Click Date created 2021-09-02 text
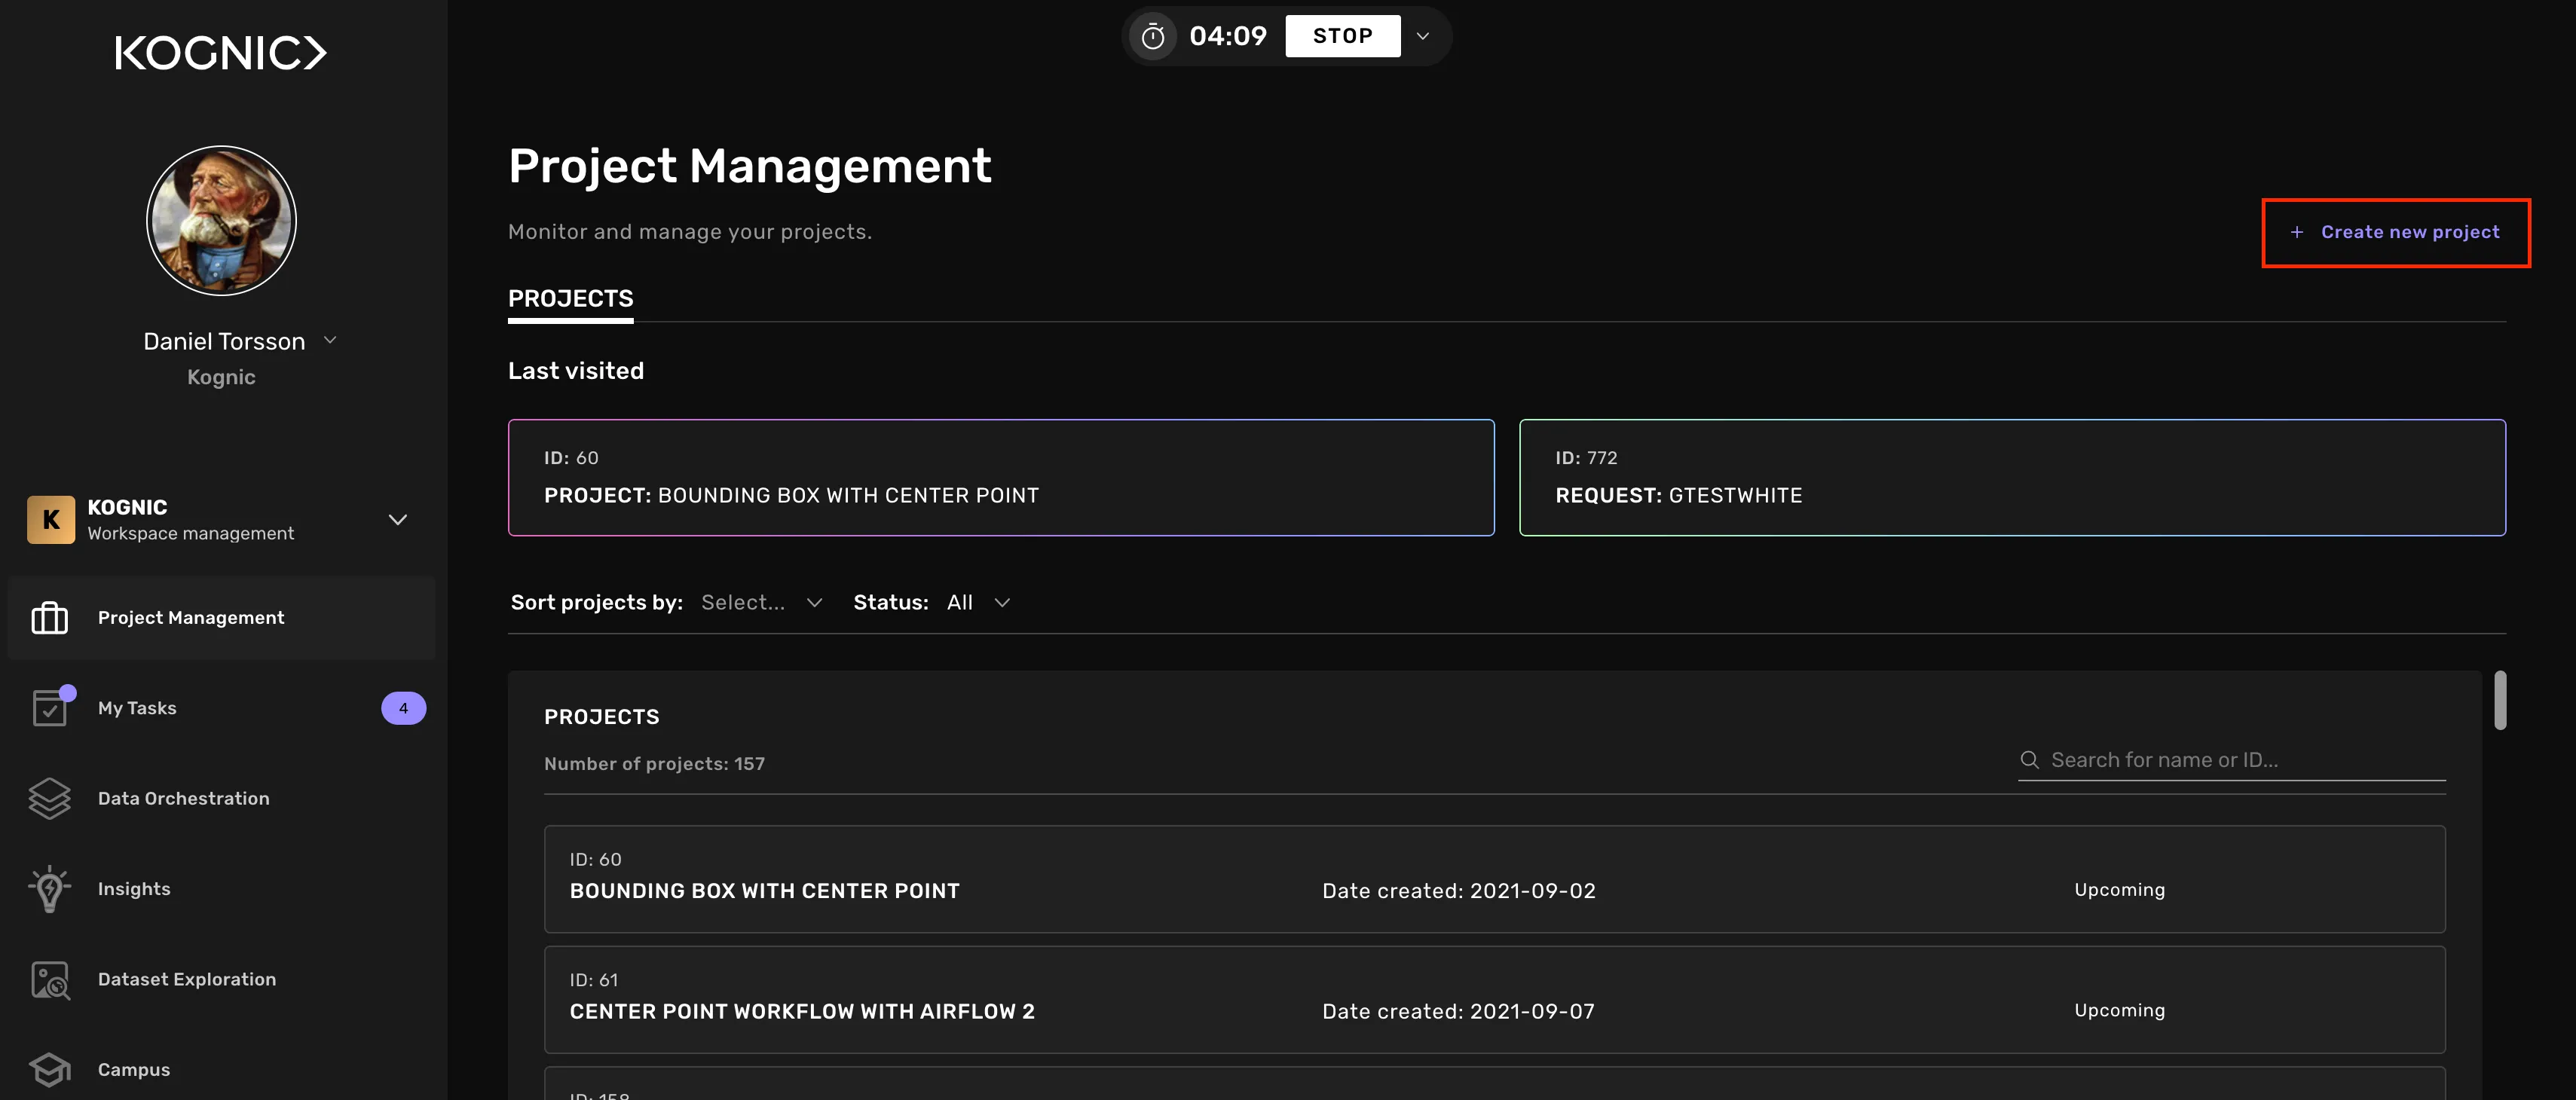This screenshot has width=2576, height=1100. [1458, 891]
